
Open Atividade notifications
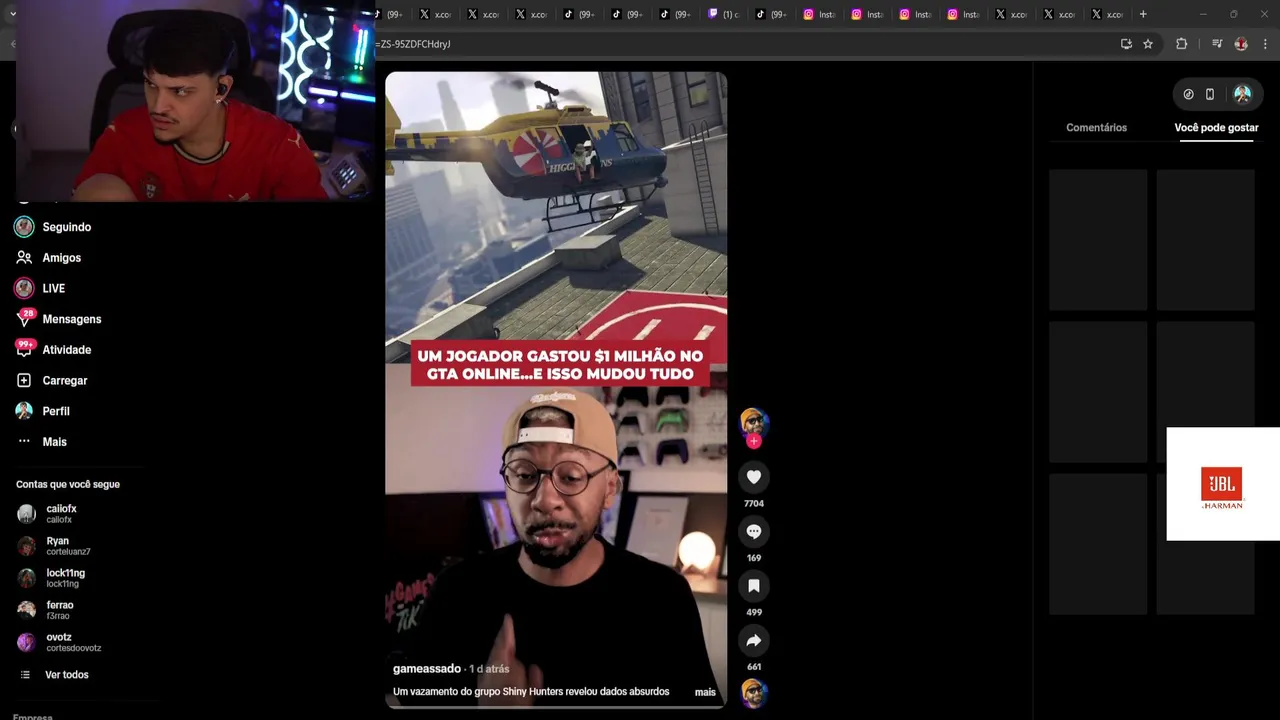[x=53, y=350]
